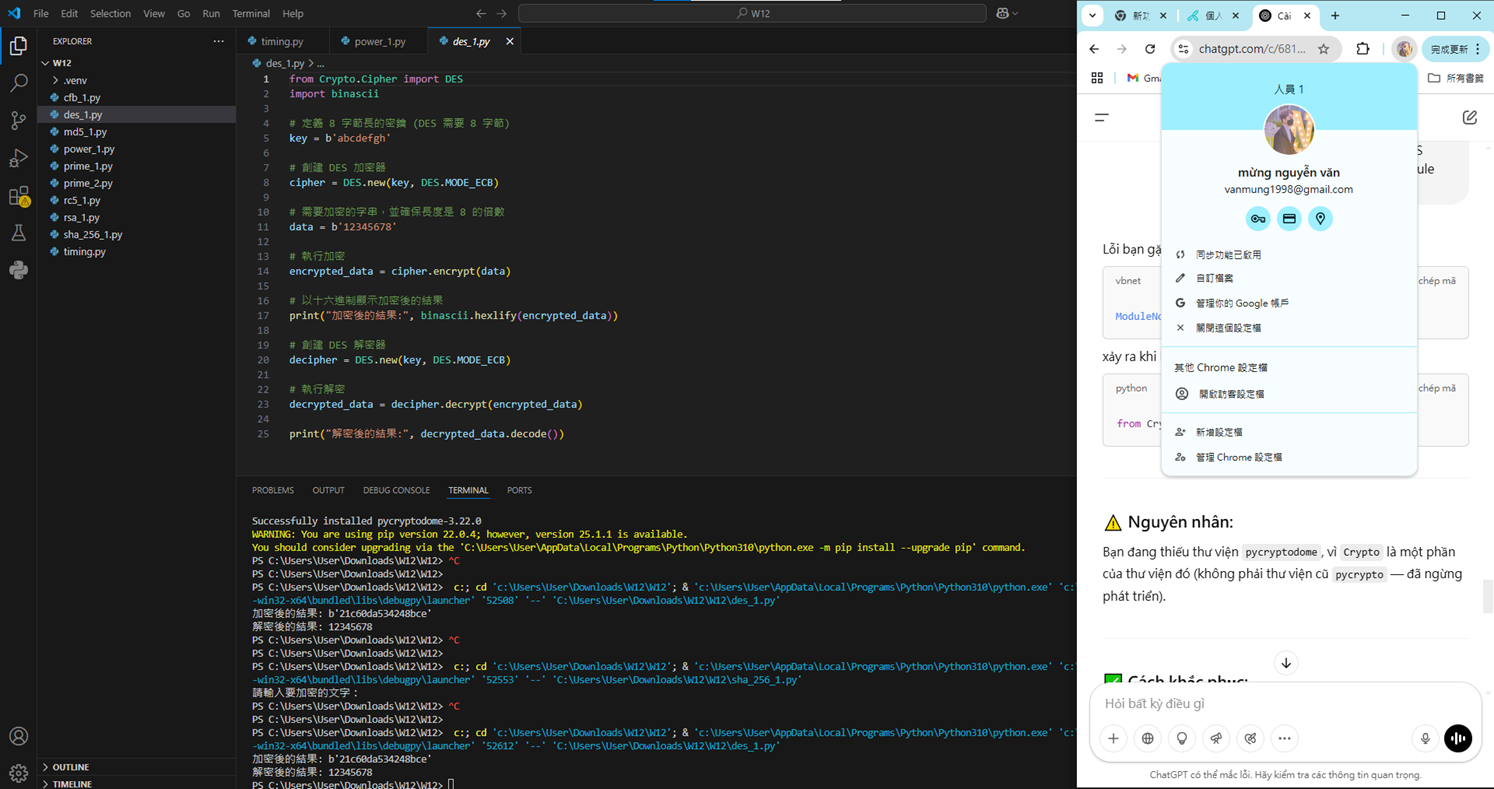
Task: Click the Python icon in activity bar
Action: [x=18, y=270]
